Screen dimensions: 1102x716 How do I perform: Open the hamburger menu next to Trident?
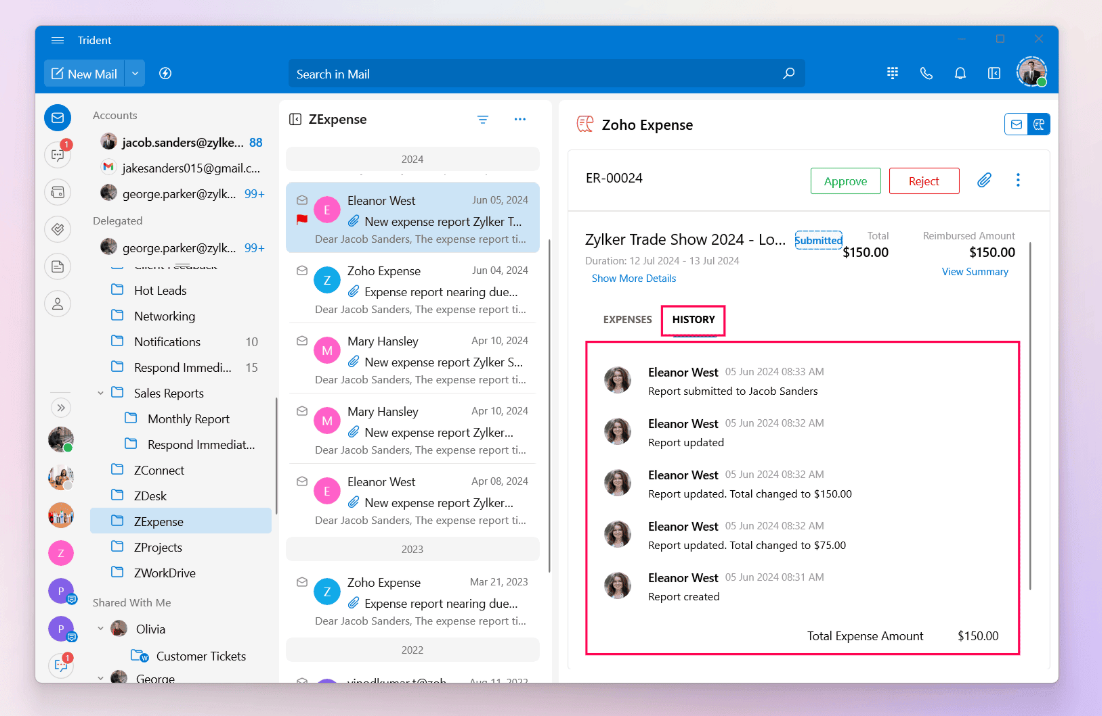coord(58,40)
